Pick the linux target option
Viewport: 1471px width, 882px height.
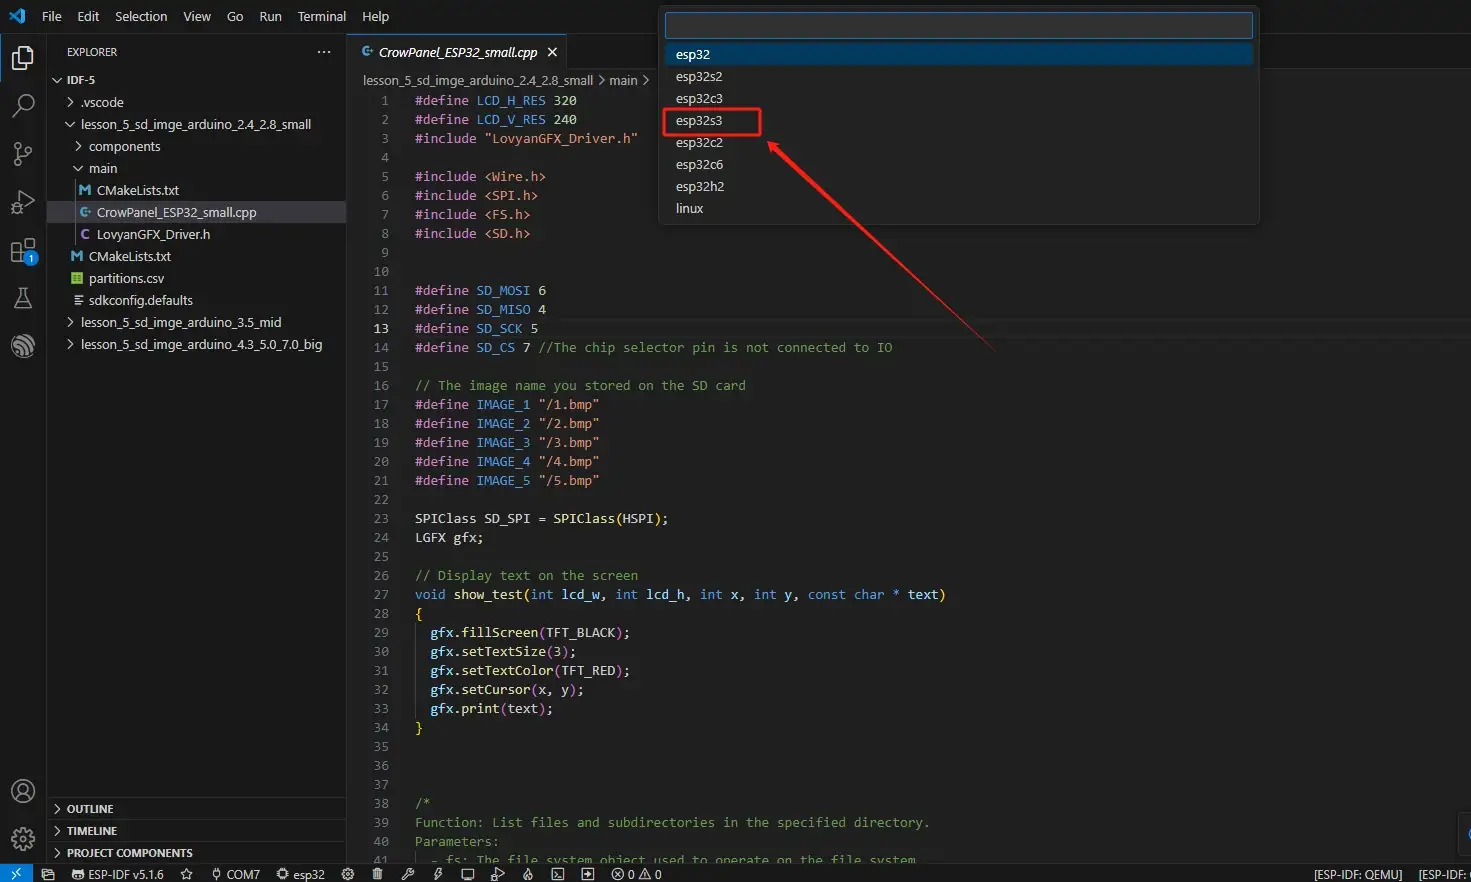click(689, 209)
